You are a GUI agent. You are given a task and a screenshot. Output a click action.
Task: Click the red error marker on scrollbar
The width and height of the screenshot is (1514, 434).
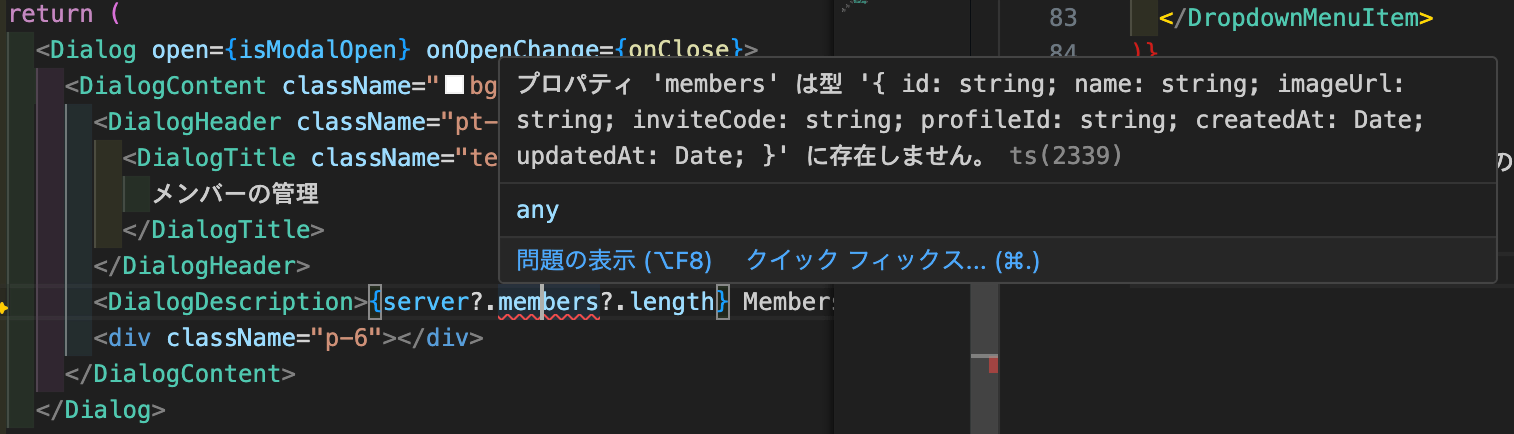pyautogui.click(x=993, y=366)
